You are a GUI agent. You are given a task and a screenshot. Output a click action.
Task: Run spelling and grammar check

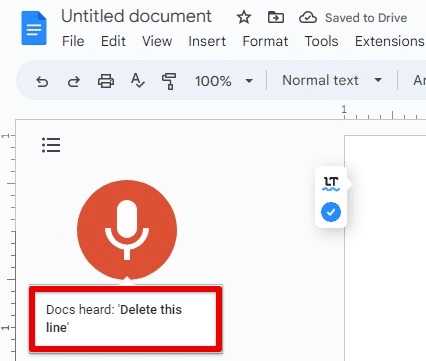[137, 81]
